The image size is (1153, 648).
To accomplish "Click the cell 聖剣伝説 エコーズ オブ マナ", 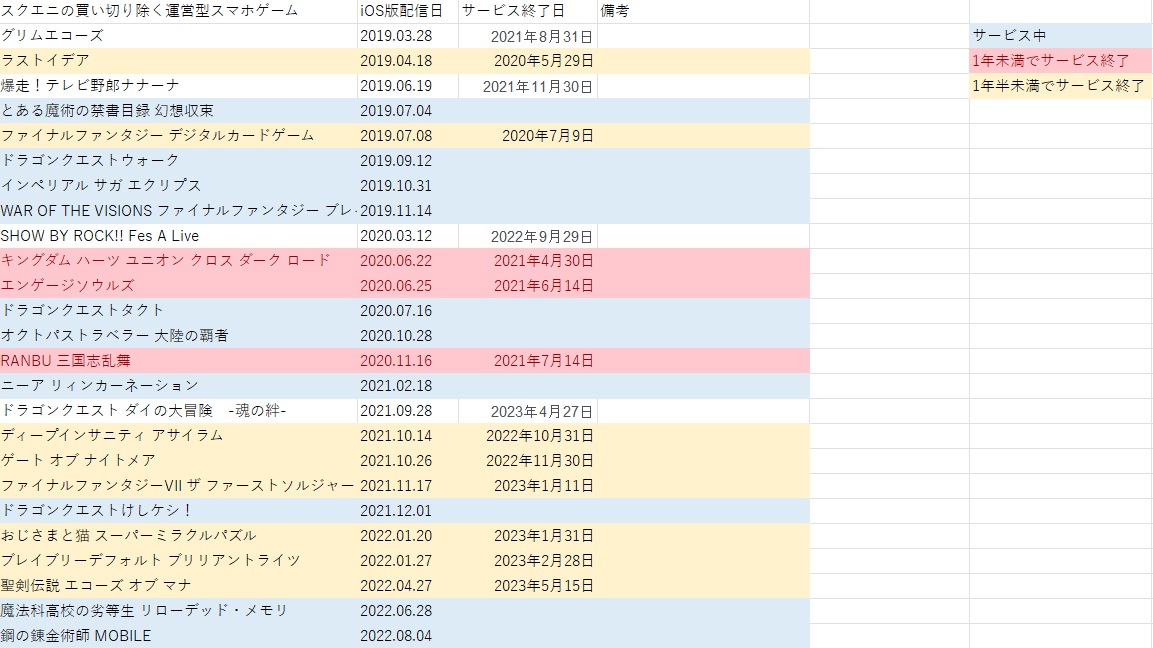I will (x=179, y=586).
